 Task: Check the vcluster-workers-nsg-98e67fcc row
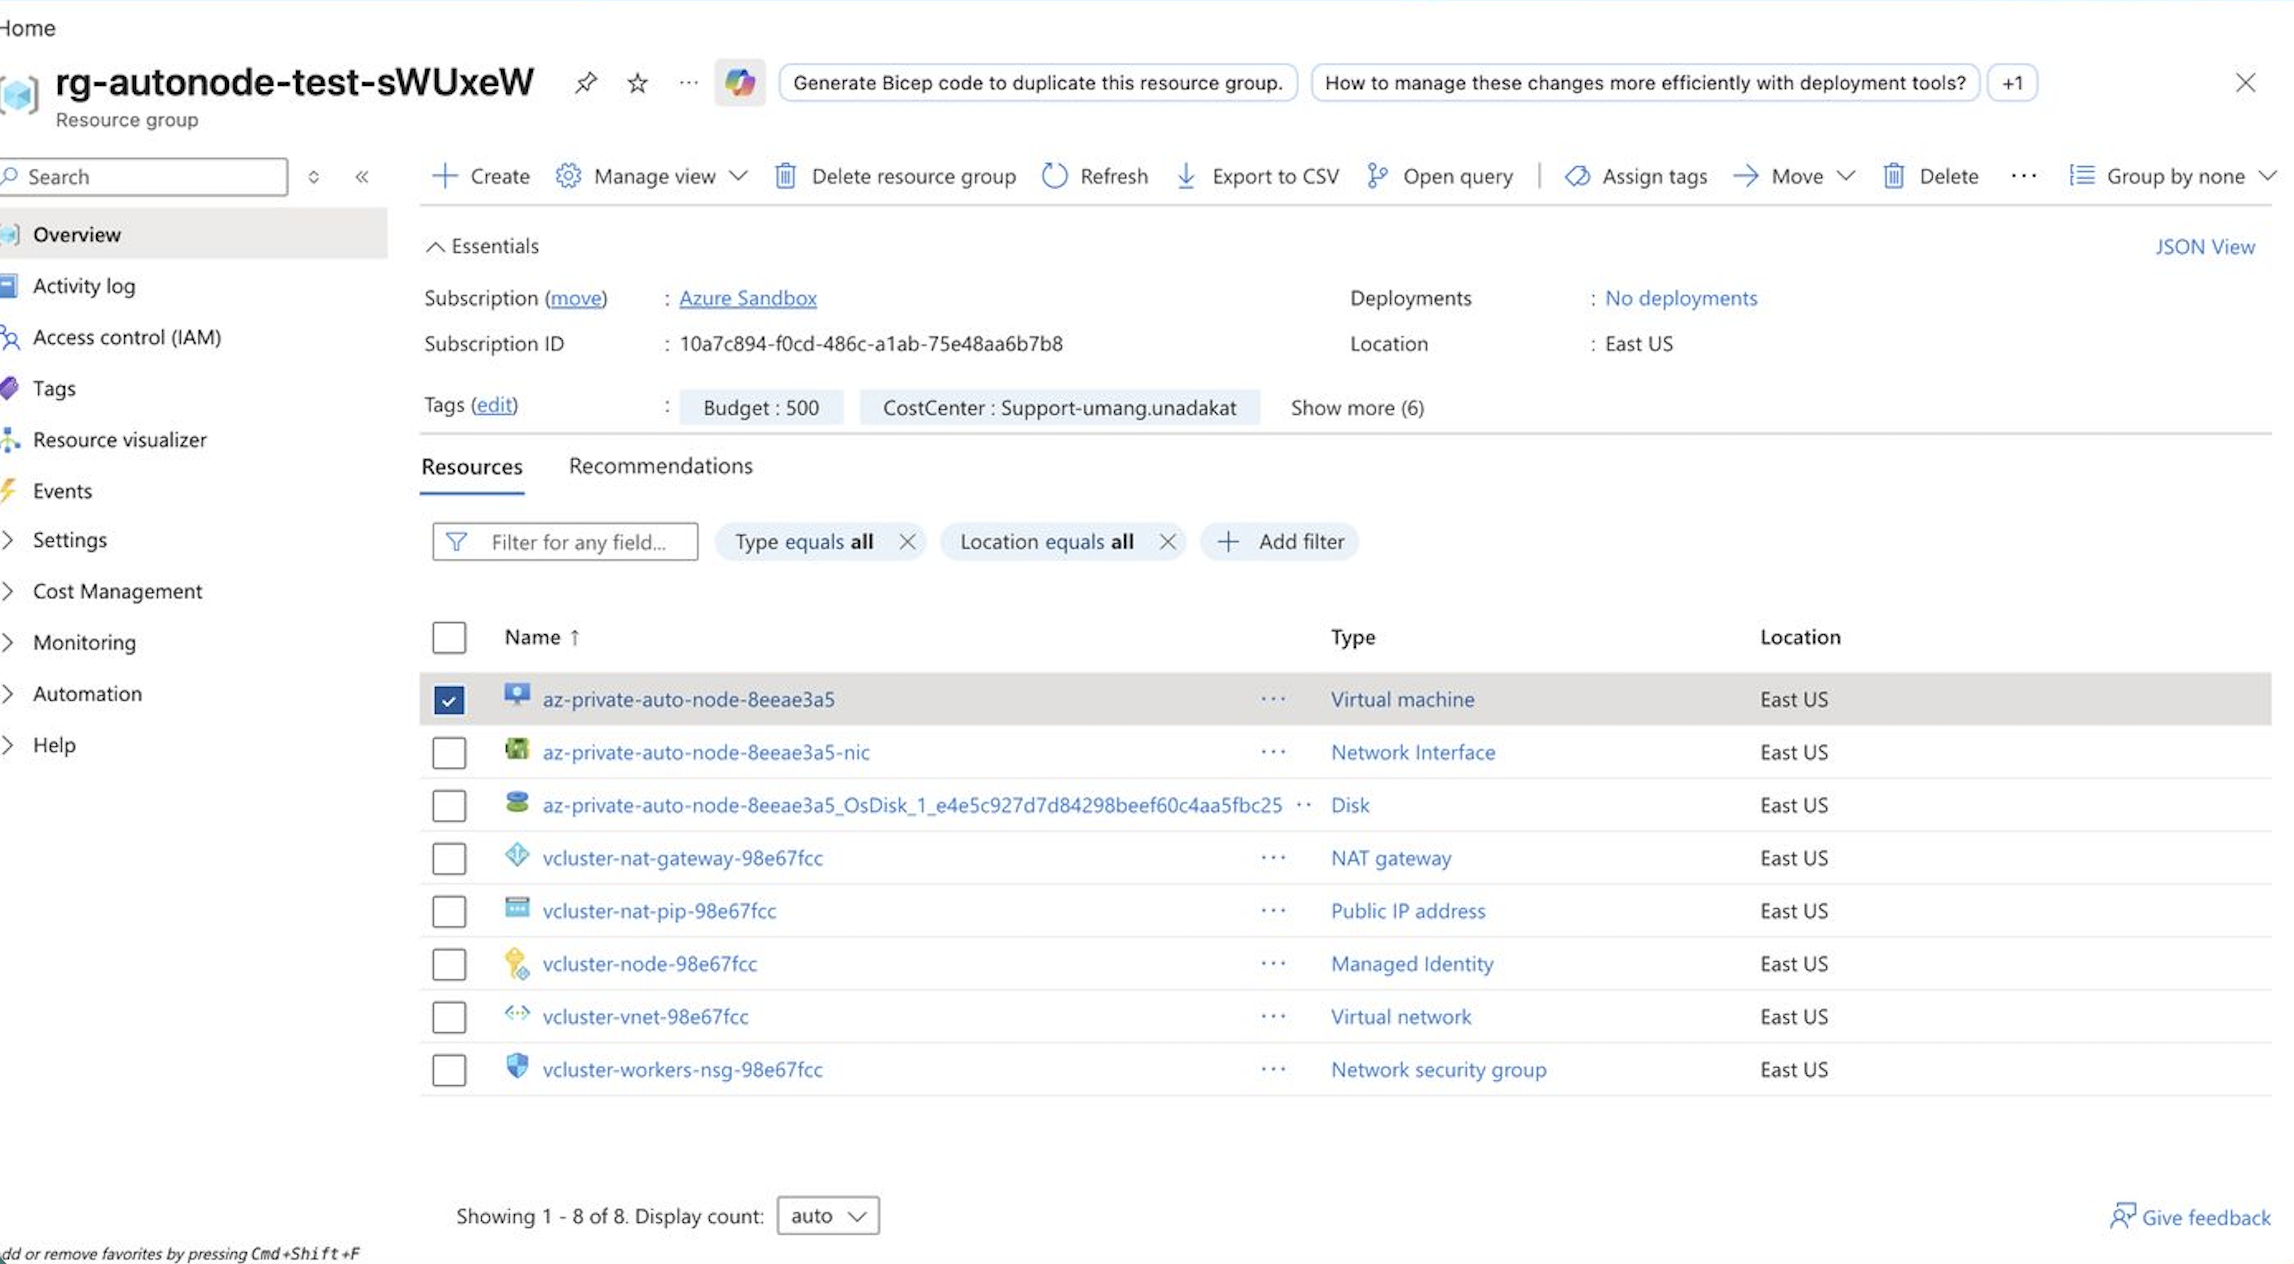(449, 1070)
